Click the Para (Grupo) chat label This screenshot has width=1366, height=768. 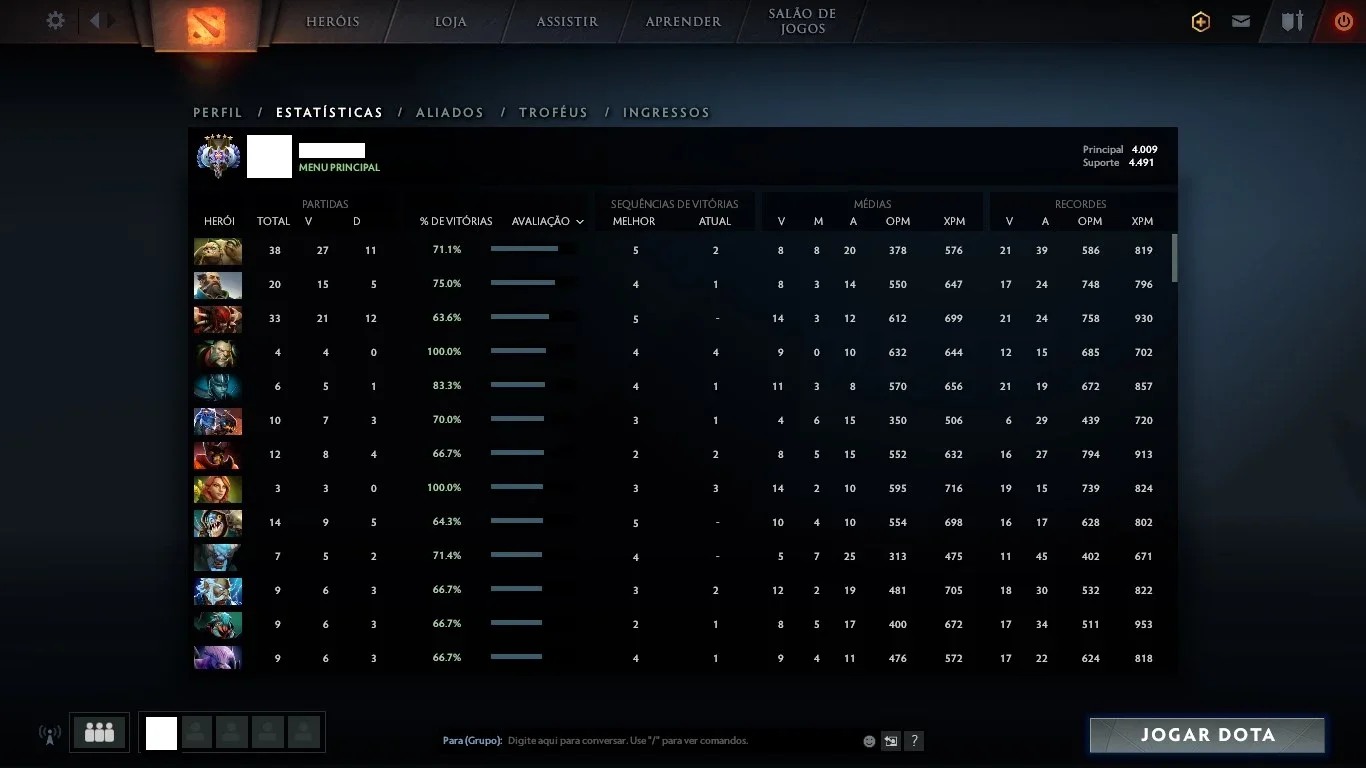(472, 741)
